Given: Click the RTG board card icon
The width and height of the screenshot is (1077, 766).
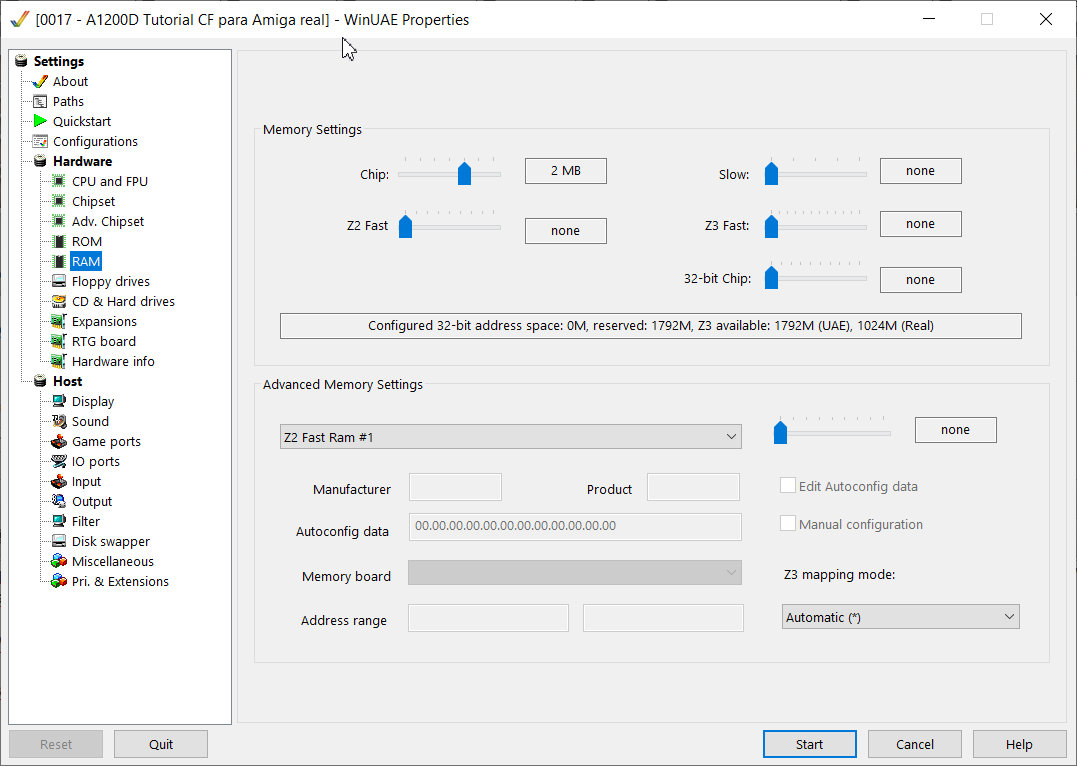Looking at the screenshot, I should (59, 341).
